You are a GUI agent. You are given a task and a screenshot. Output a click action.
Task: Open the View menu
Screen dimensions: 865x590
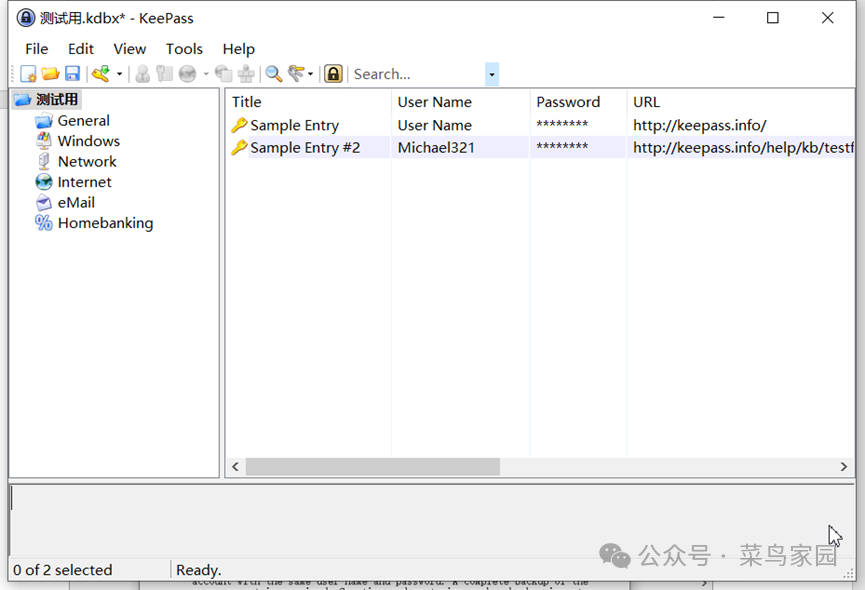[x=130, y=49]
